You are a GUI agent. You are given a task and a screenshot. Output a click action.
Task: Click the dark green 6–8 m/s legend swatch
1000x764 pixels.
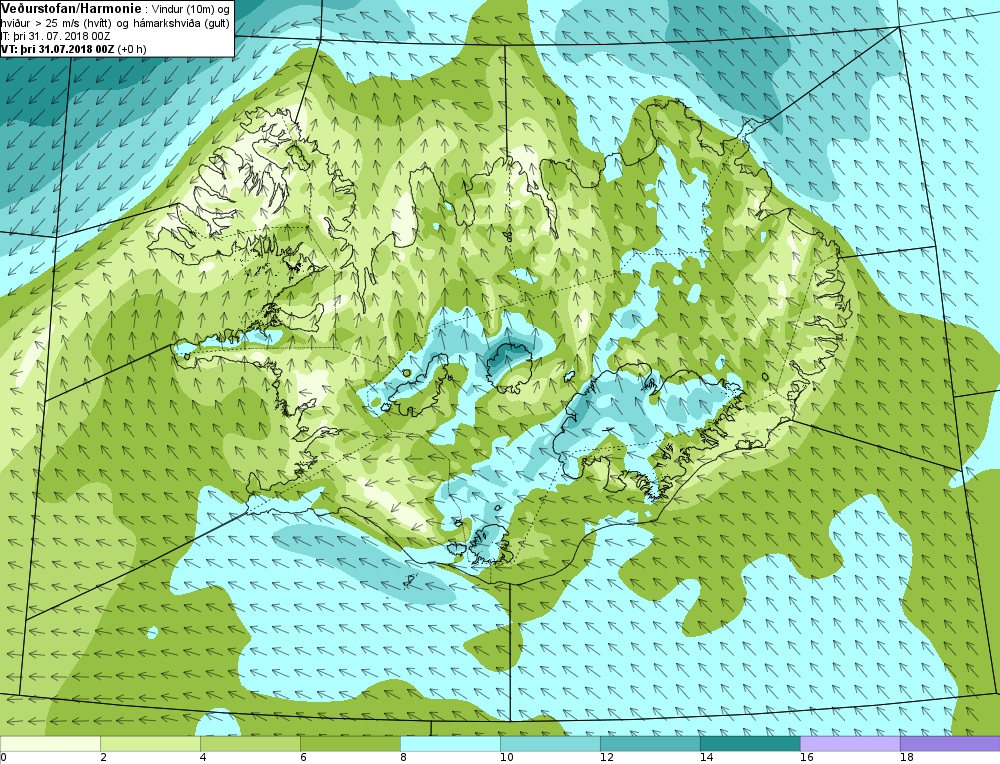(350, 744)
